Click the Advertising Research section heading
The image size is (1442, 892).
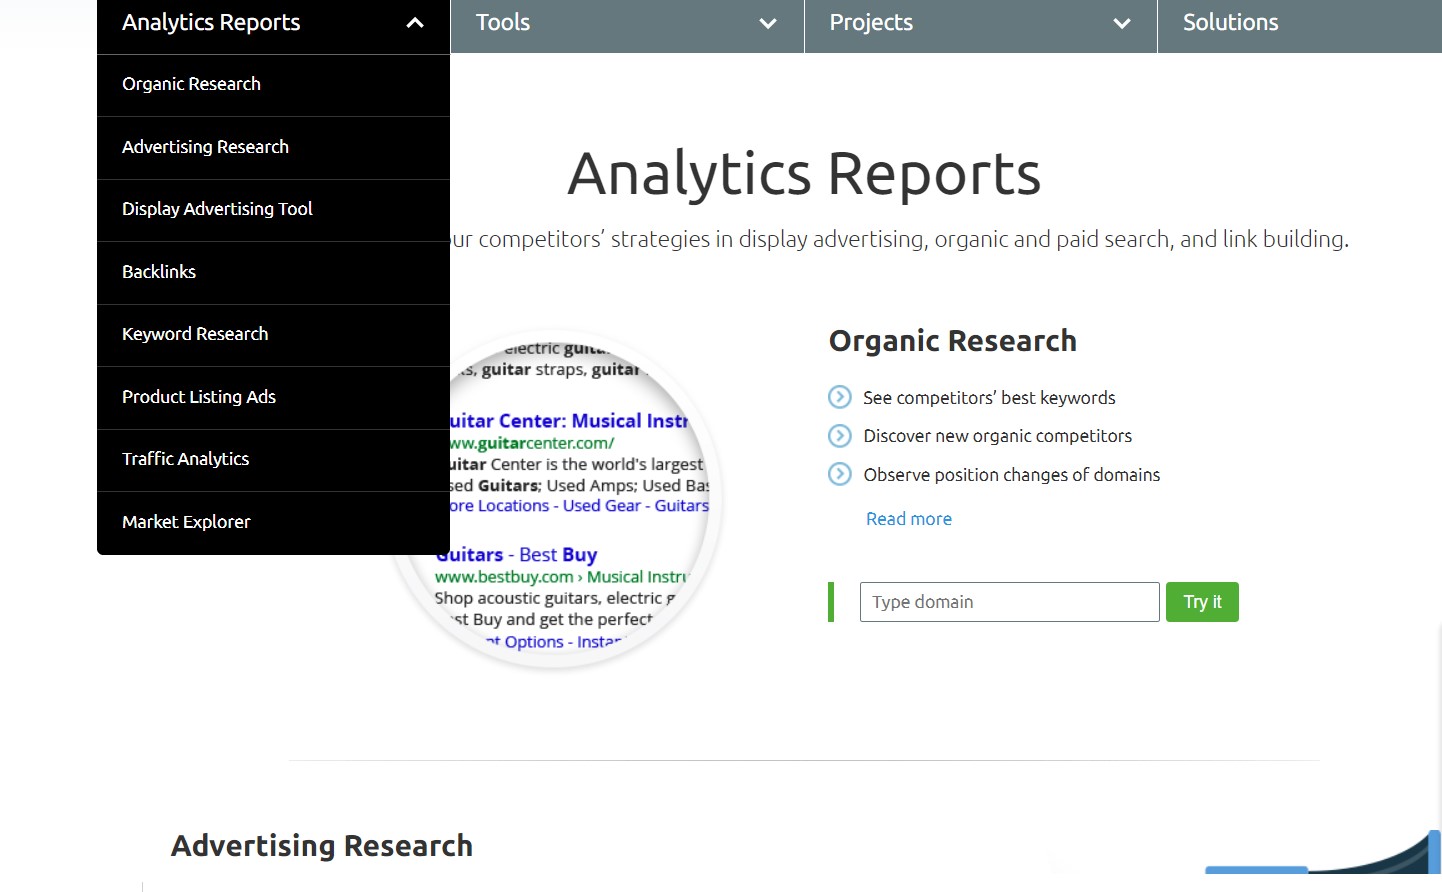click(322, 846)
